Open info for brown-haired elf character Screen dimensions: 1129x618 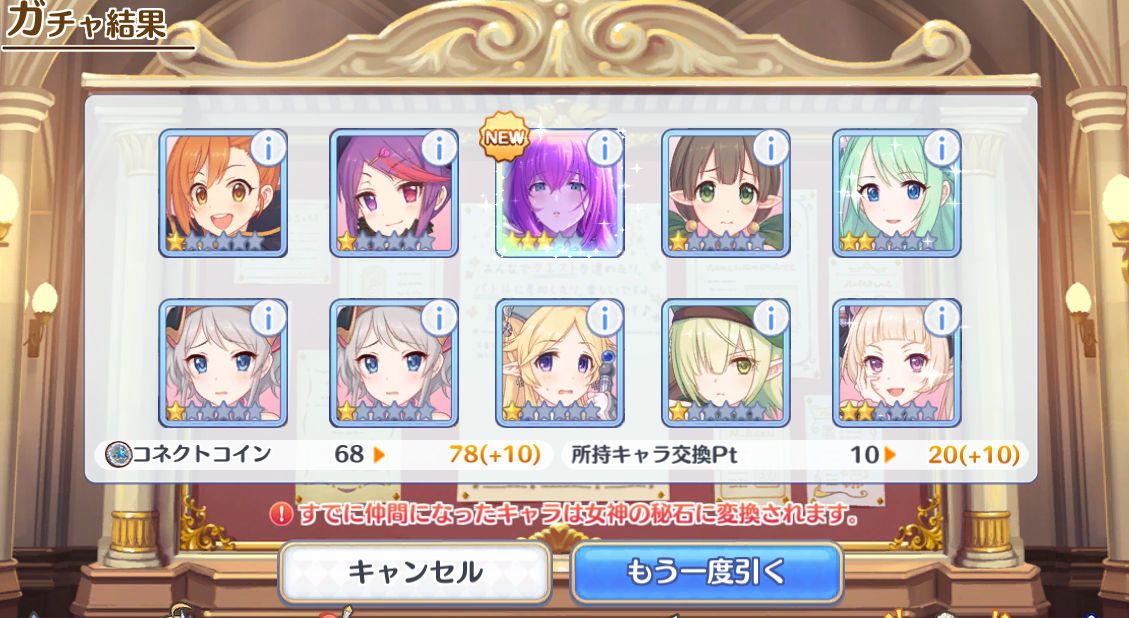(770, 148)
